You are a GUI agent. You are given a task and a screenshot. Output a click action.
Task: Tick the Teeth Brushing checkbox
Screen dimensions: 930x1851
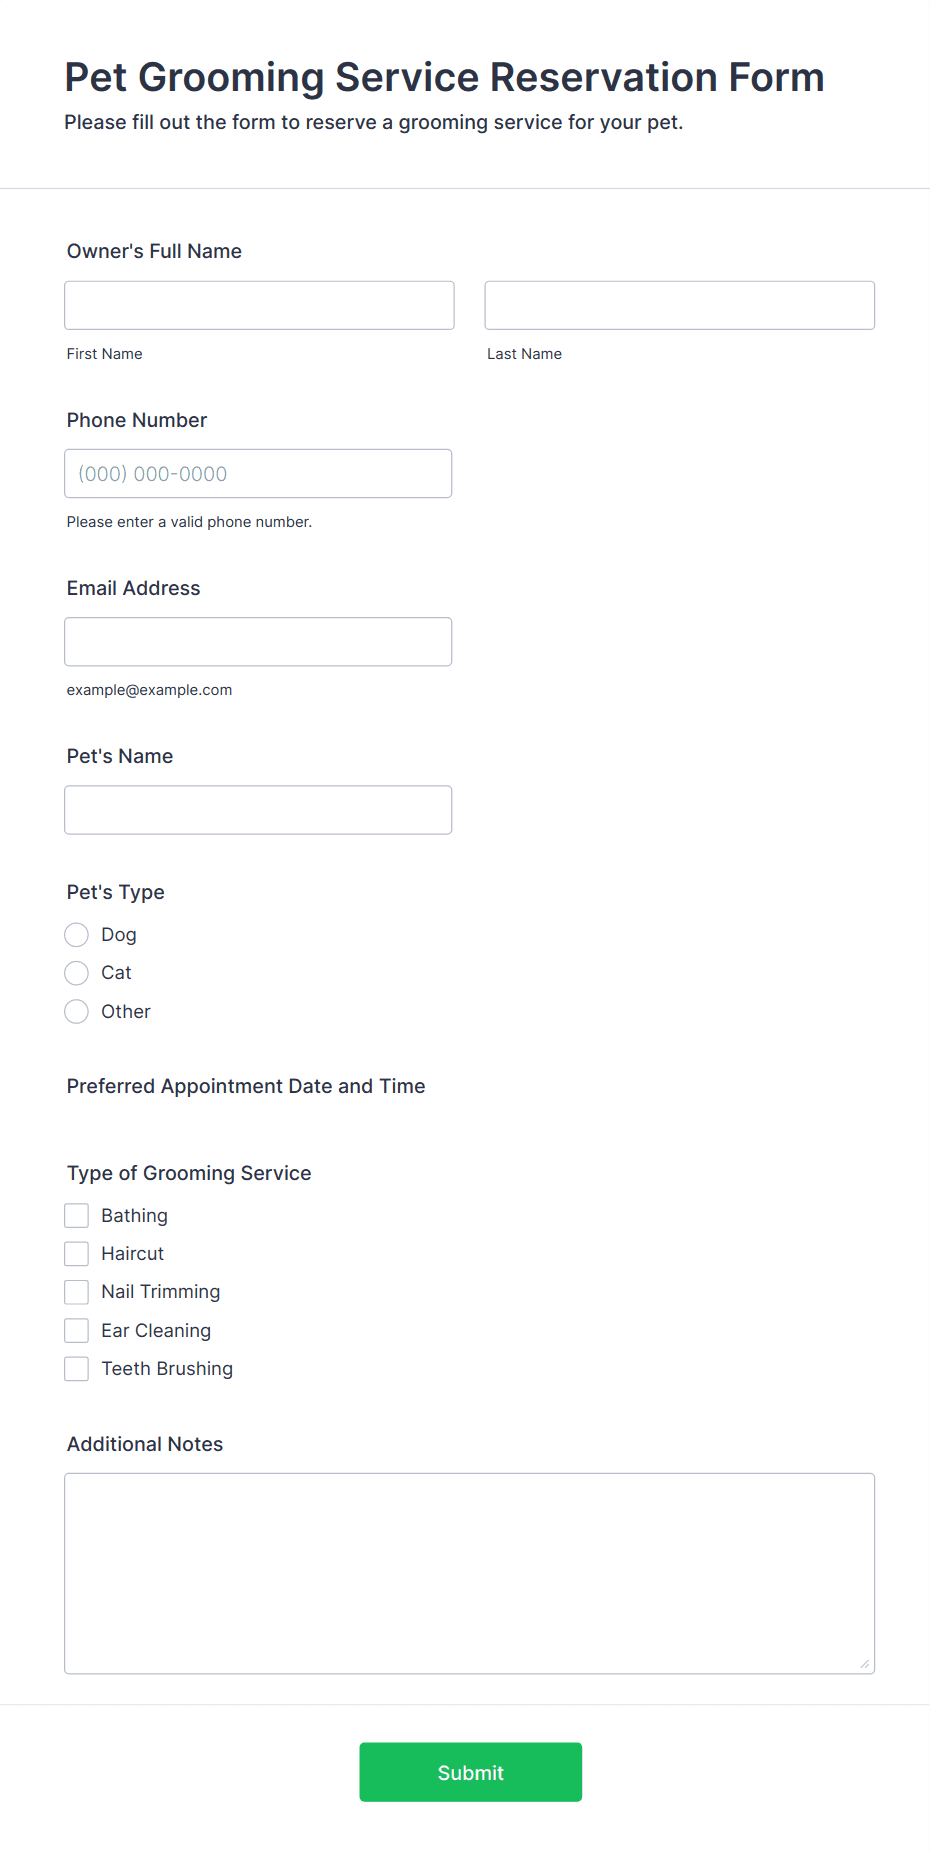pos(76,1368)
